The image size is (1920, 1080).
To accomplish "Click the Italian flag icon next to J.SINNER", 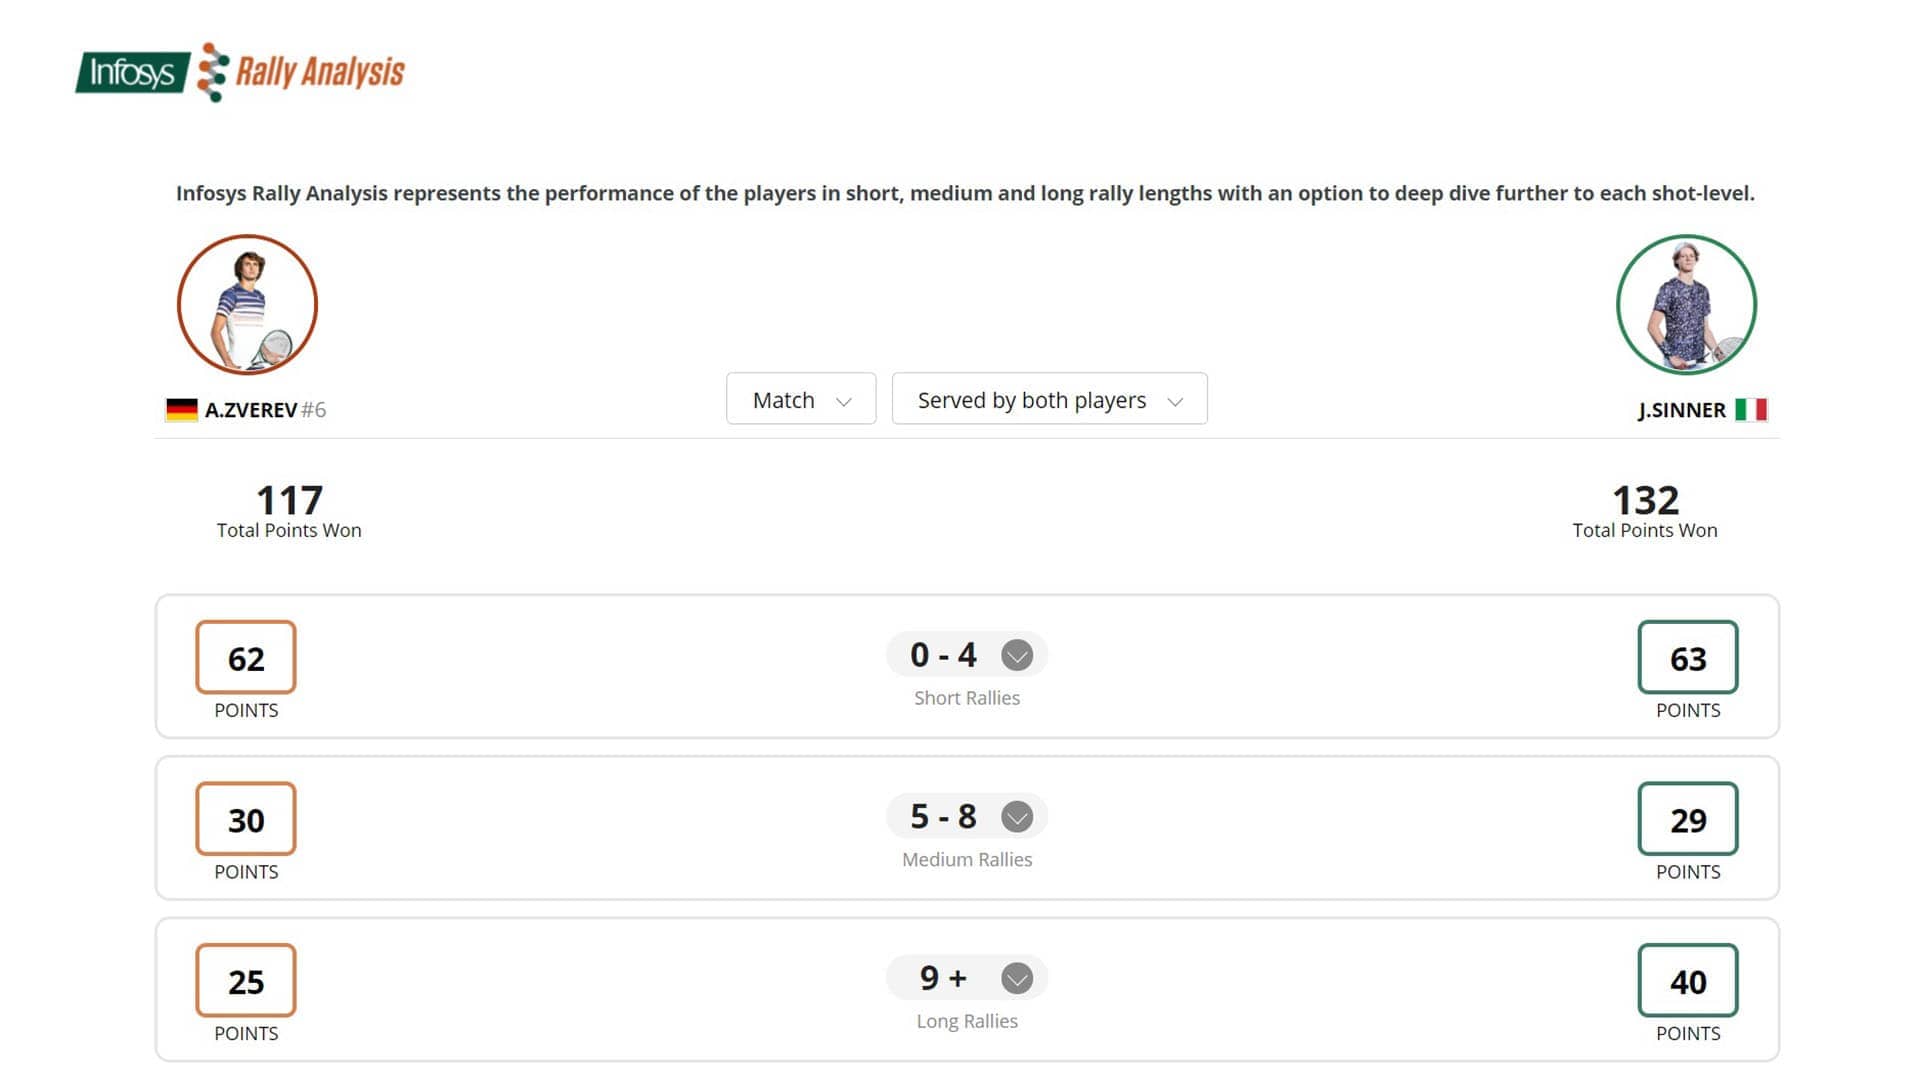I will 1751,410.
